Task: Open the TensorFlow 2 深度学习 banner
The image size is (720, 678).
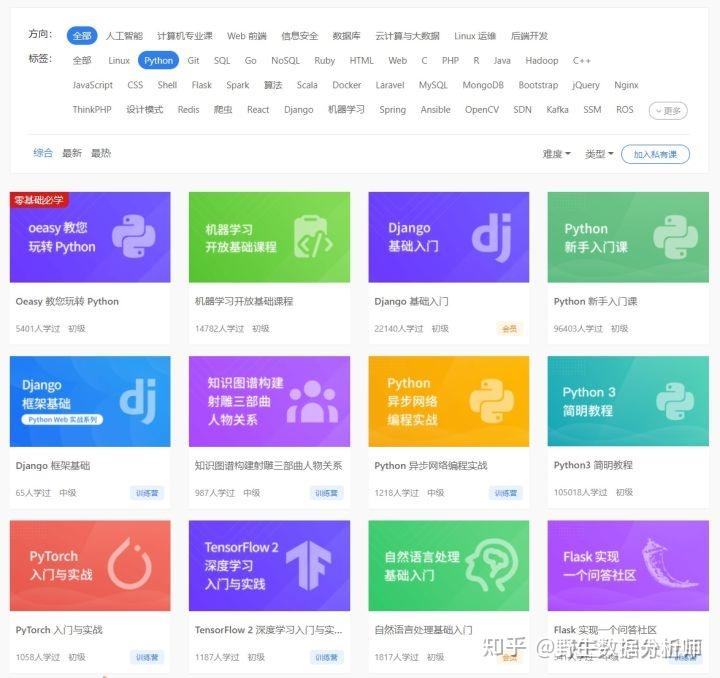Action: point(269,566)
